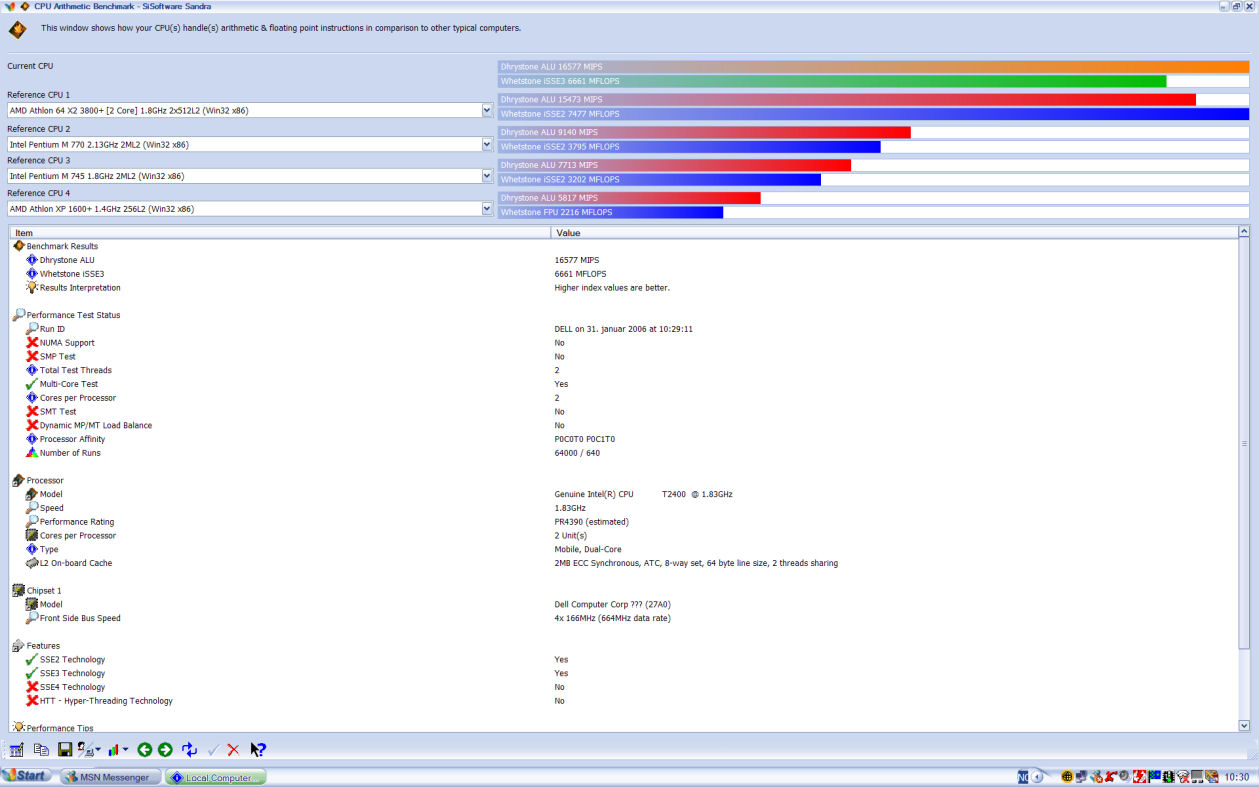The image size is (1259, 787).
Task: Click the 'Mobile, Dual-Core' type value
Action: 588,549
